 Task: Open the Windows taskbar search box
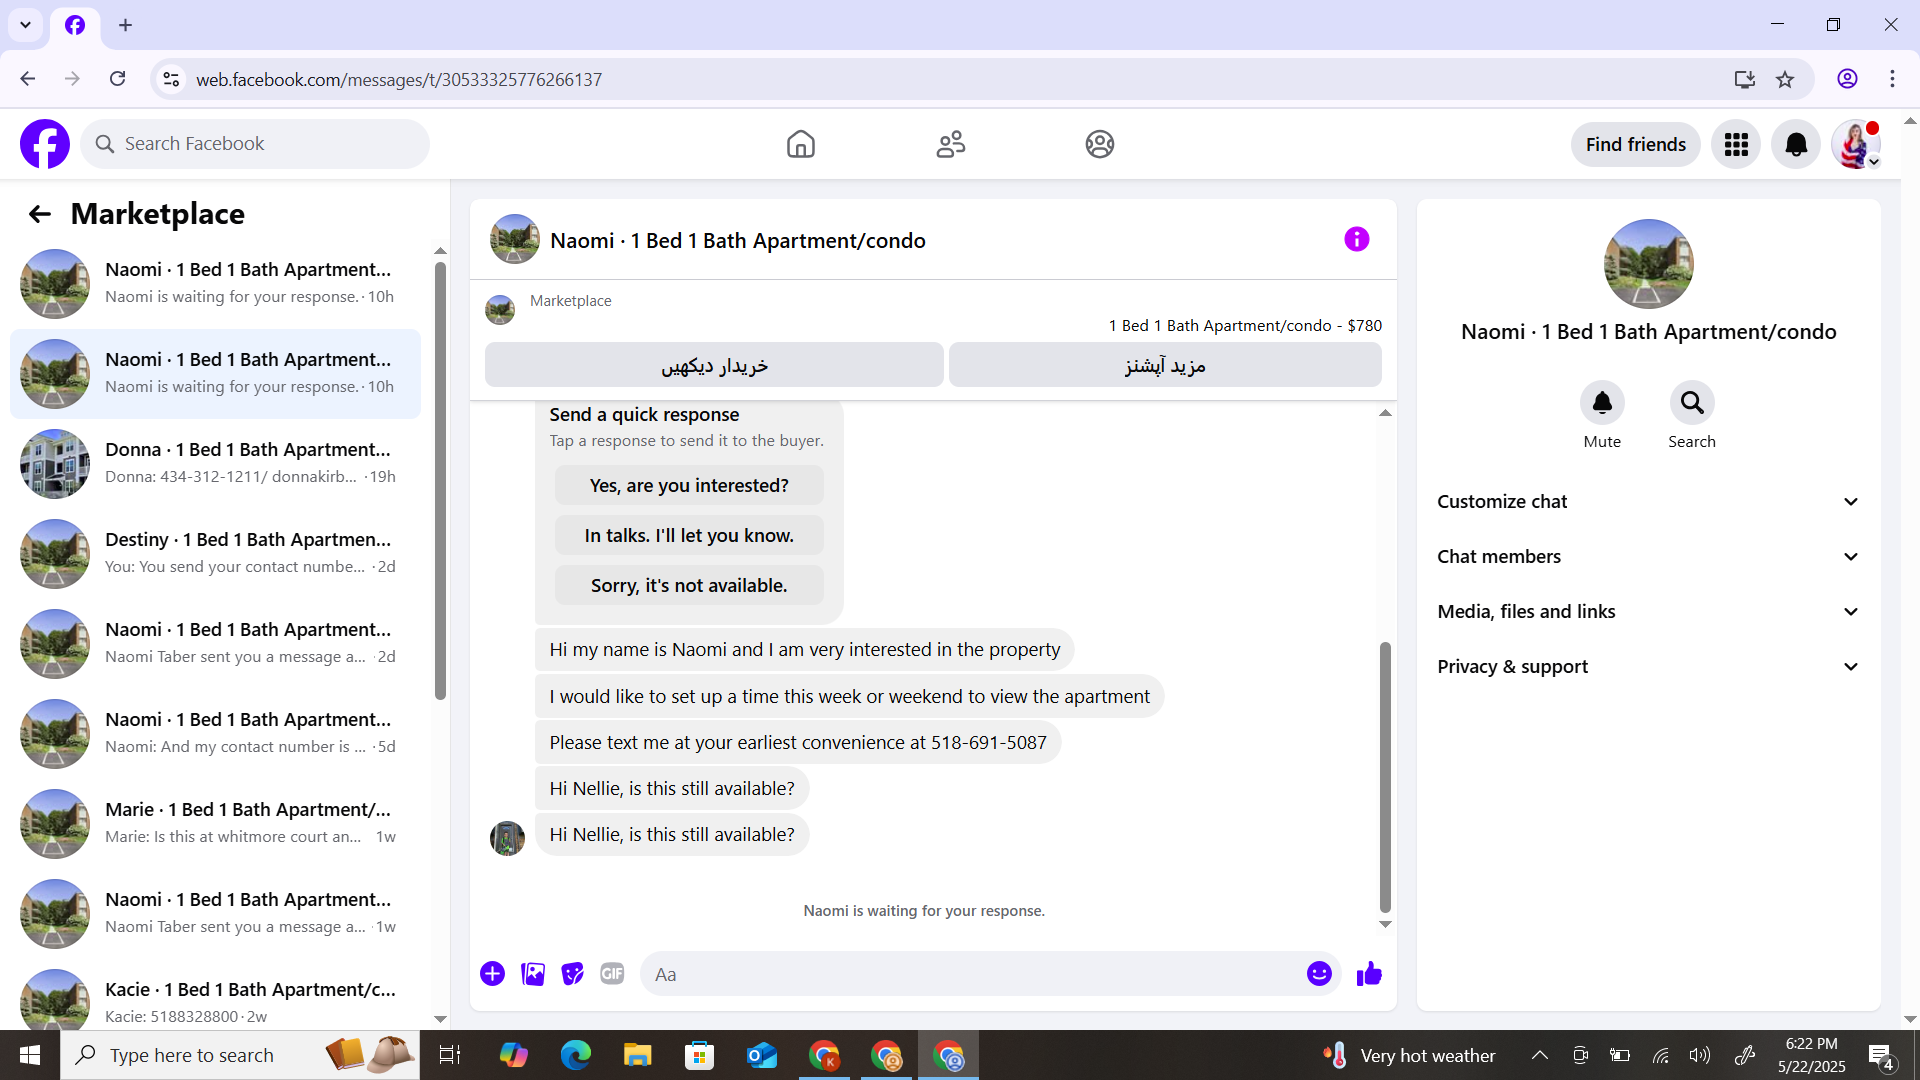pos(240,1055)
